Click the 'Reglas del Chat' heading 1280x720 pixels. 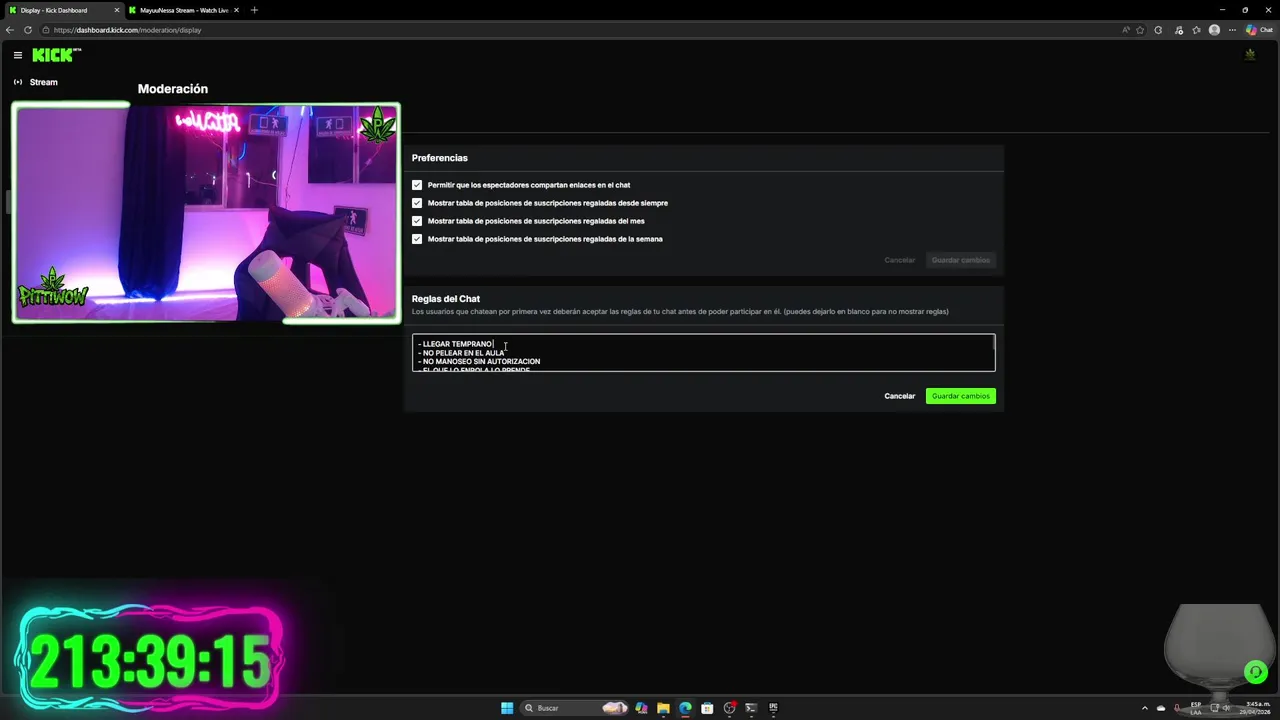click(x=446, y=299)
